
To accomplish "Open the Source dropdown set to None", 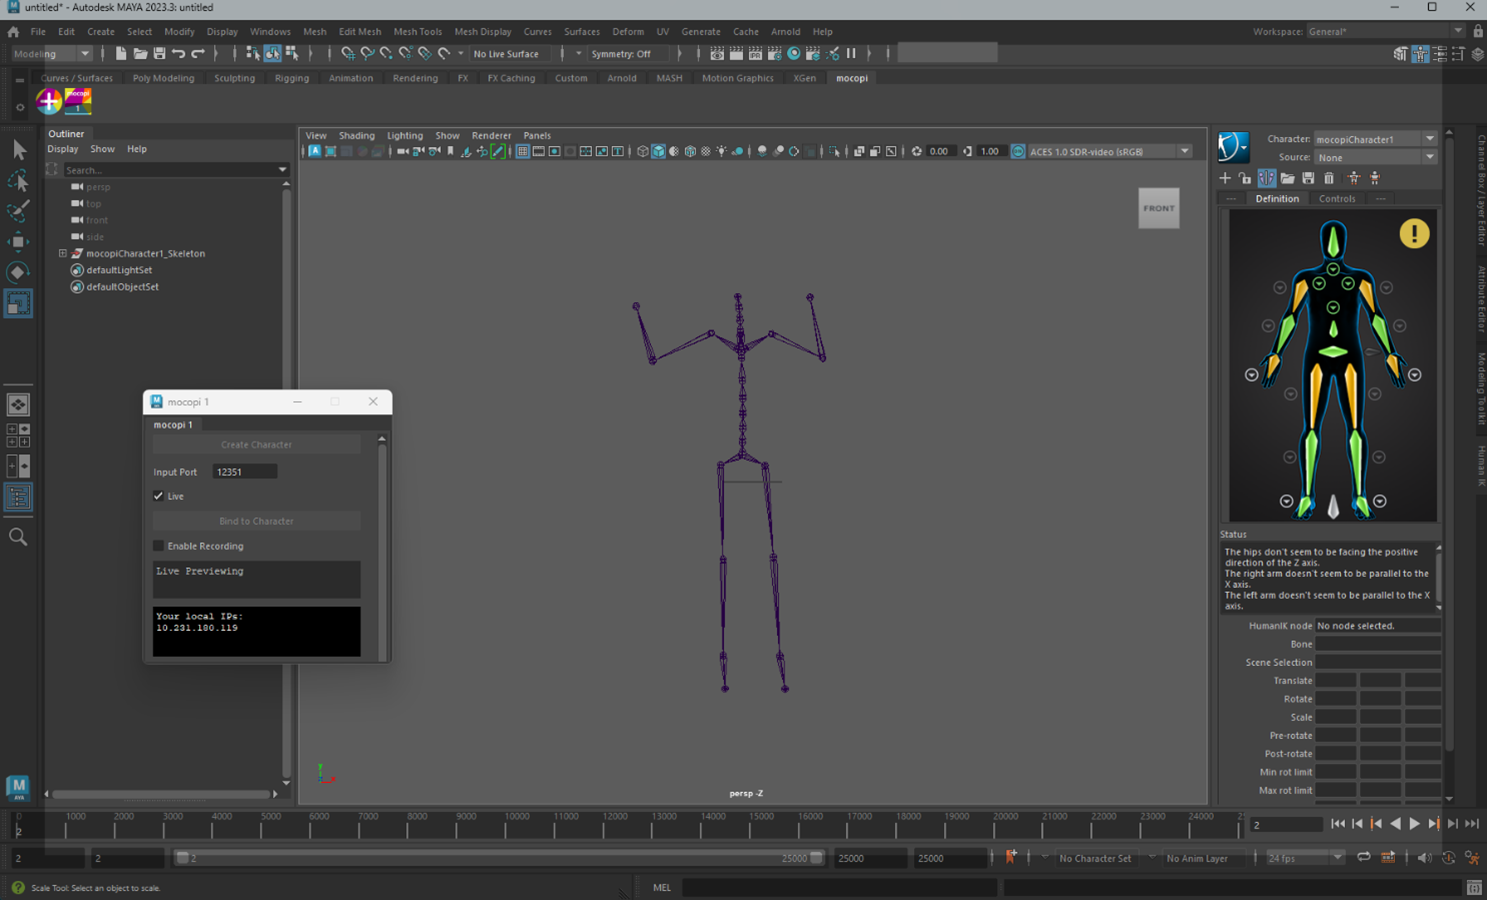I will point(1375,158).
